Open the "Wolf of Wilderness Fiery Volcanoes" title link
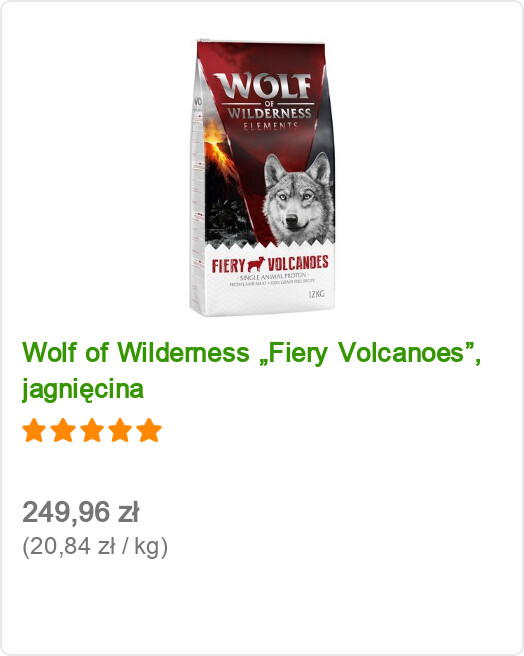Screen dimensions: 524x656 click(252, 370)
